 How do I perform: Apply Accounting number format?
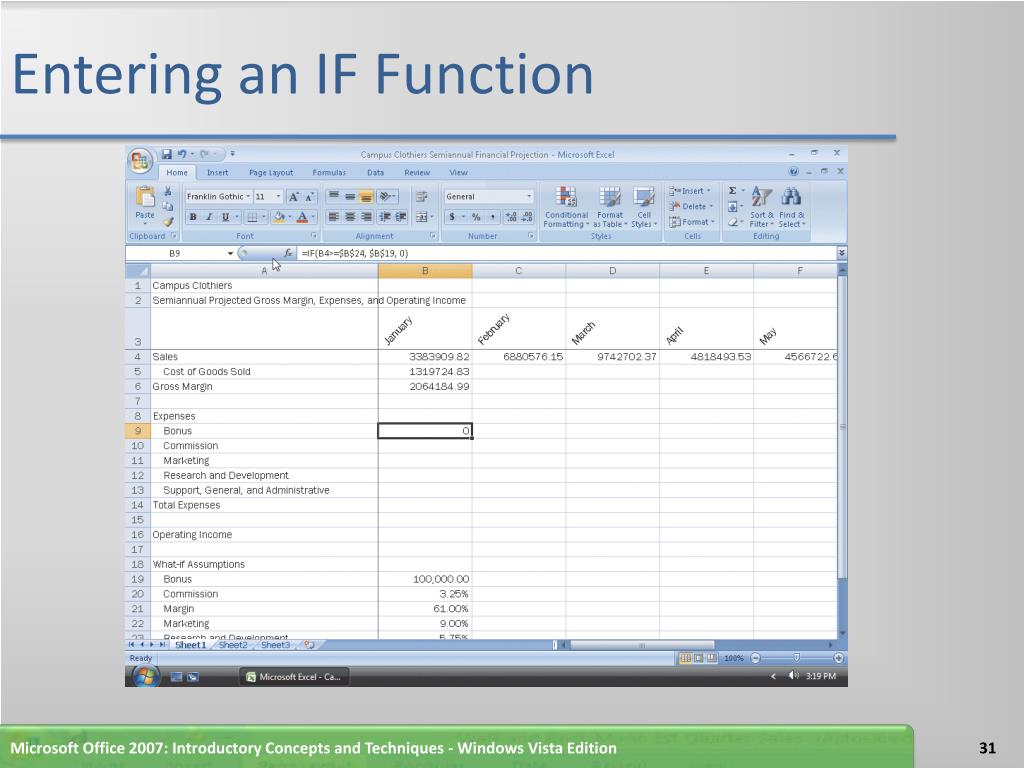[x=452, y=217]
